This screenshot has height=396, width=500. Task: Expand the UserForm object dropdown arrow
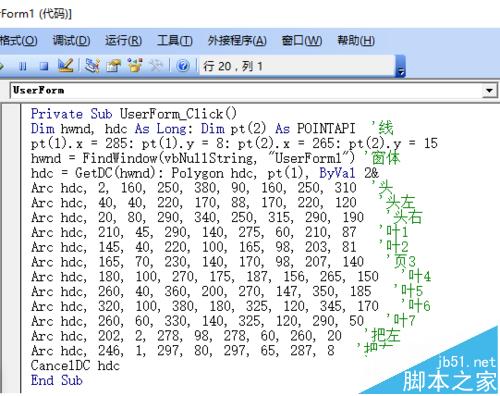[489, 90]
